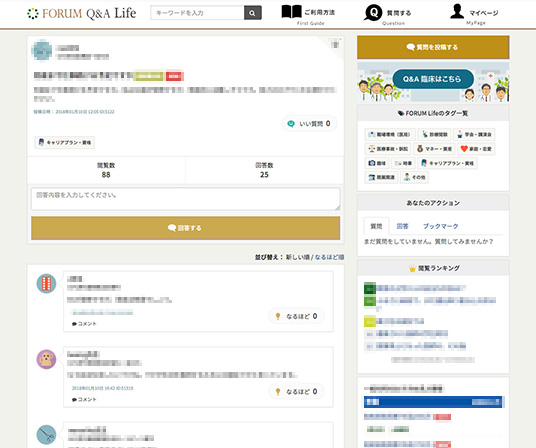This screenshot has width=536, height=448.
Task: Select the 学会・講演会 tag
Action: (x=474, y=134)
